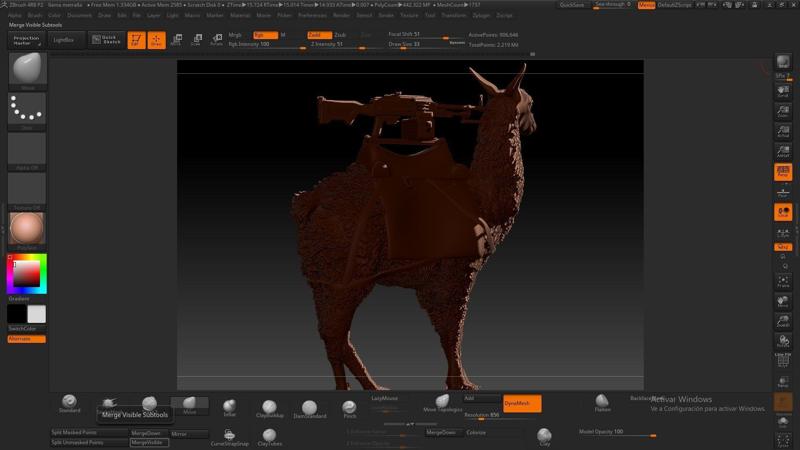Open the Dots stroke type picker
The width and height of the screenshot is (800, 450).
point(27,109)
